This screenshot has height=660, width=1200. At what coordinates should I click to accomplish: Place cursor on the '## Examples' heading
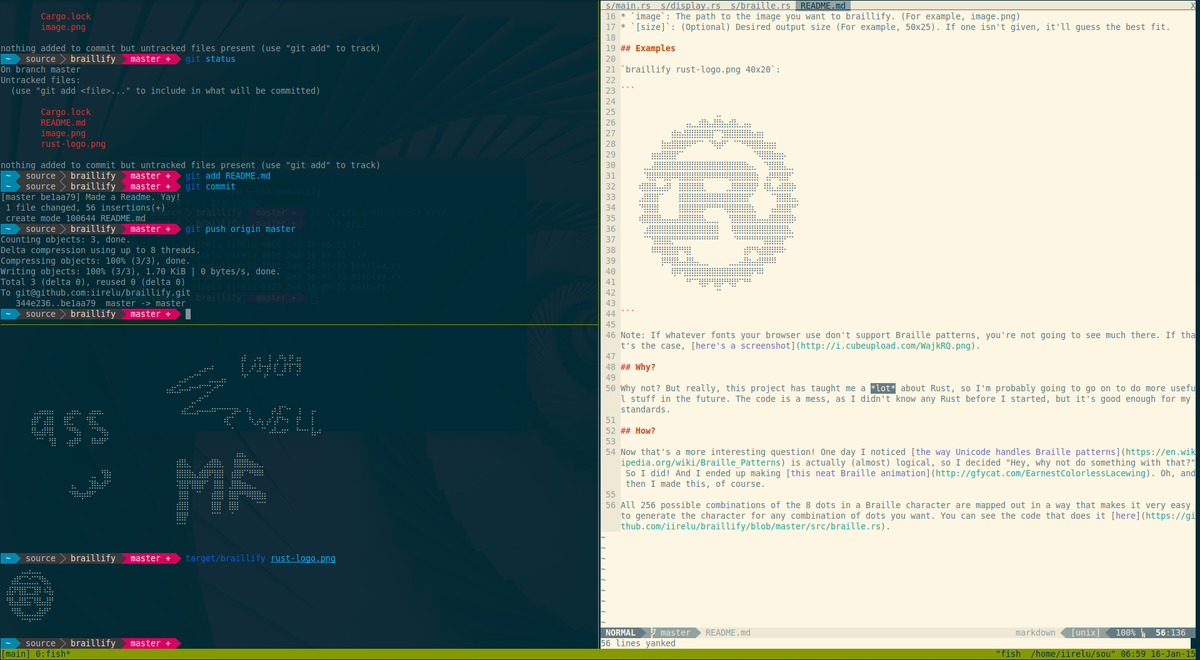647,48
